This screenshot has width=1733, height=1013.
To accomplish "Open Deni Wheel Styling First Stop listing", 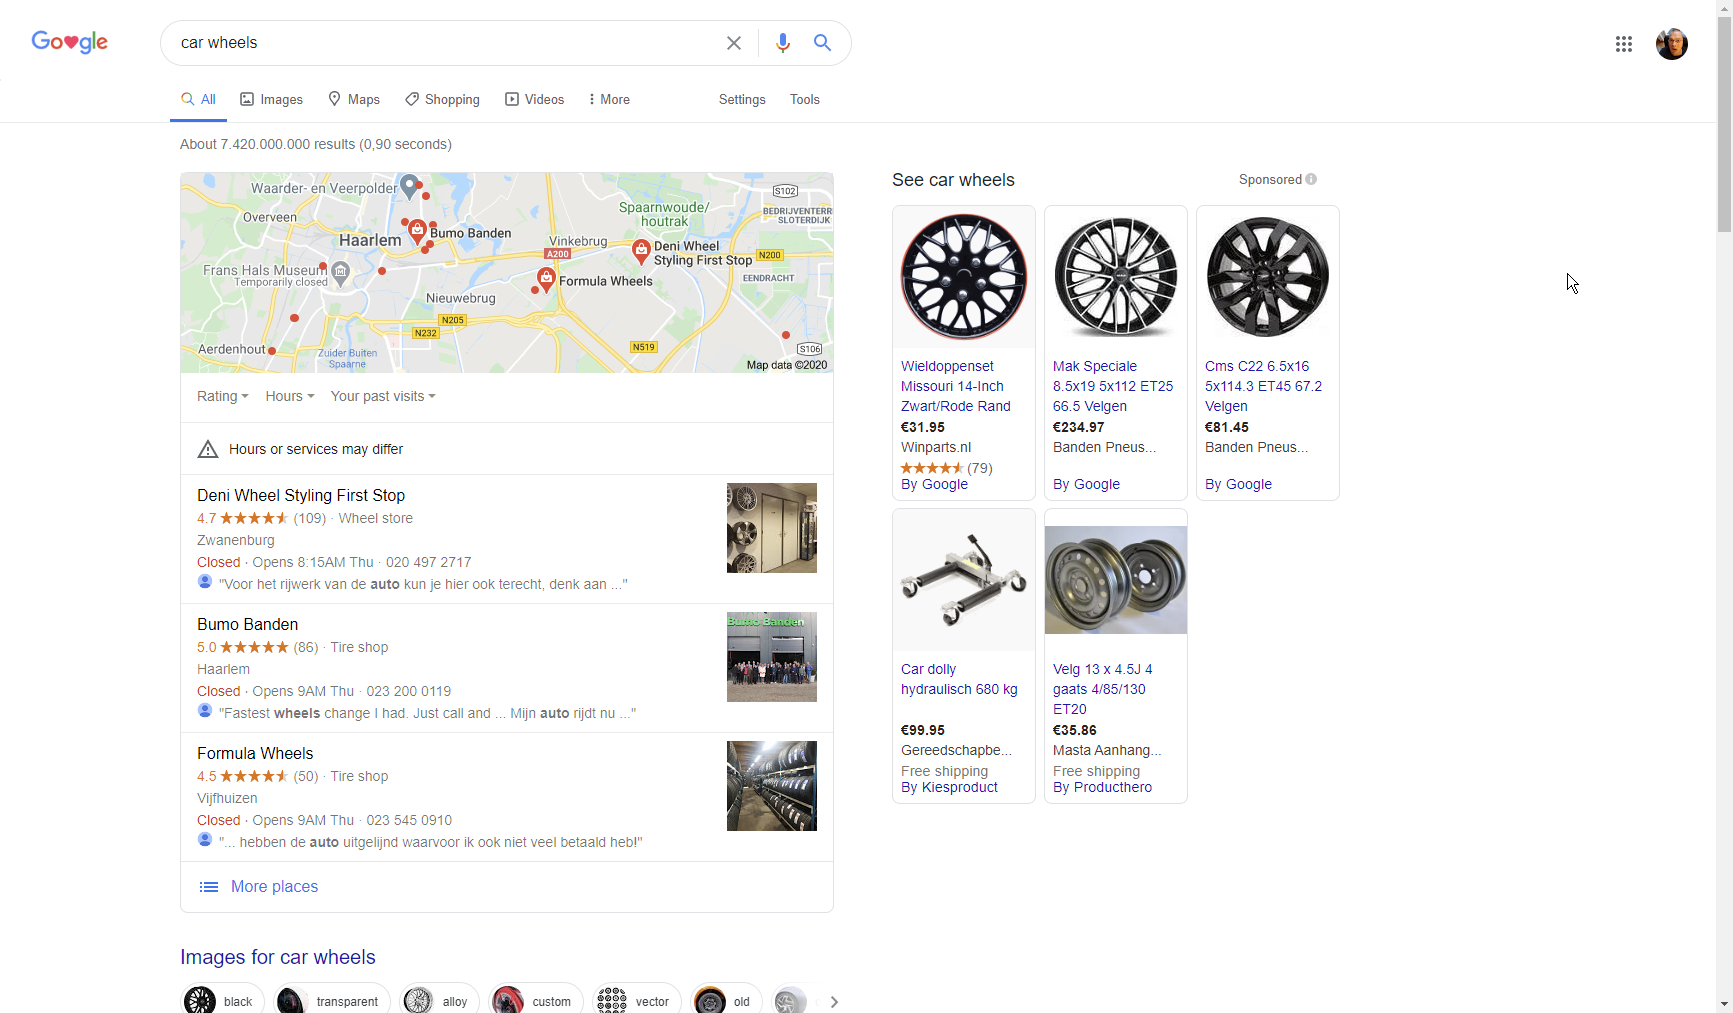I will coord(301,496).
